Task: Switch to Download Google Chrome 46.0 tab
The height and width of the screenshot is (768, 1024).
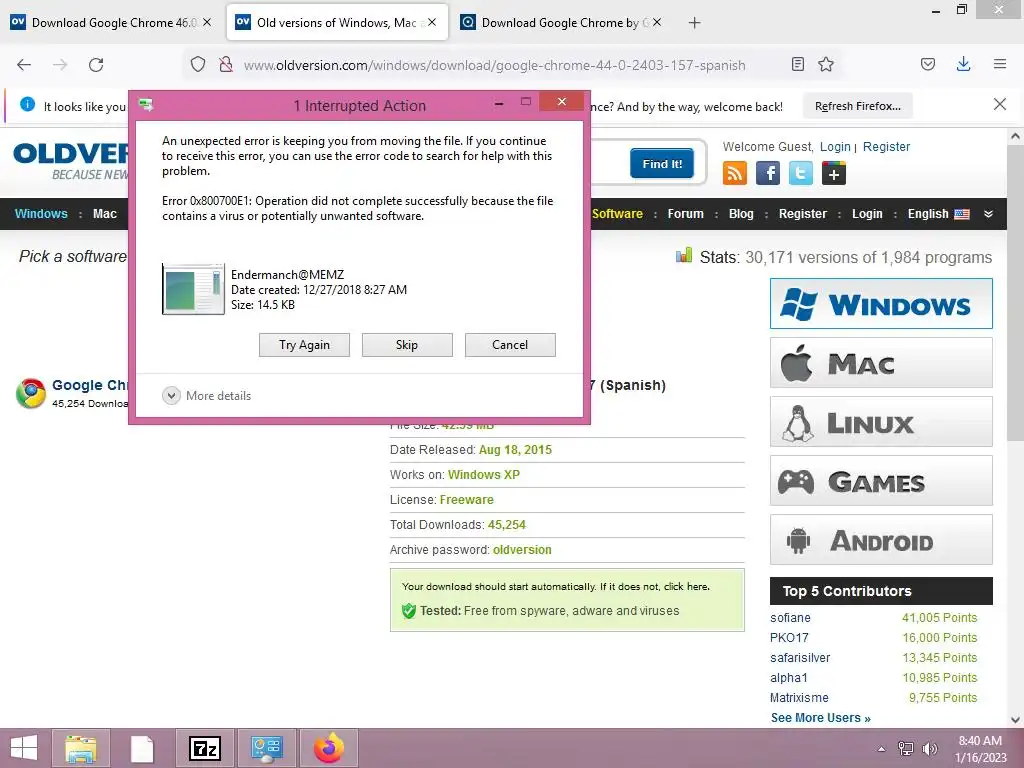Action: [111, 22]
